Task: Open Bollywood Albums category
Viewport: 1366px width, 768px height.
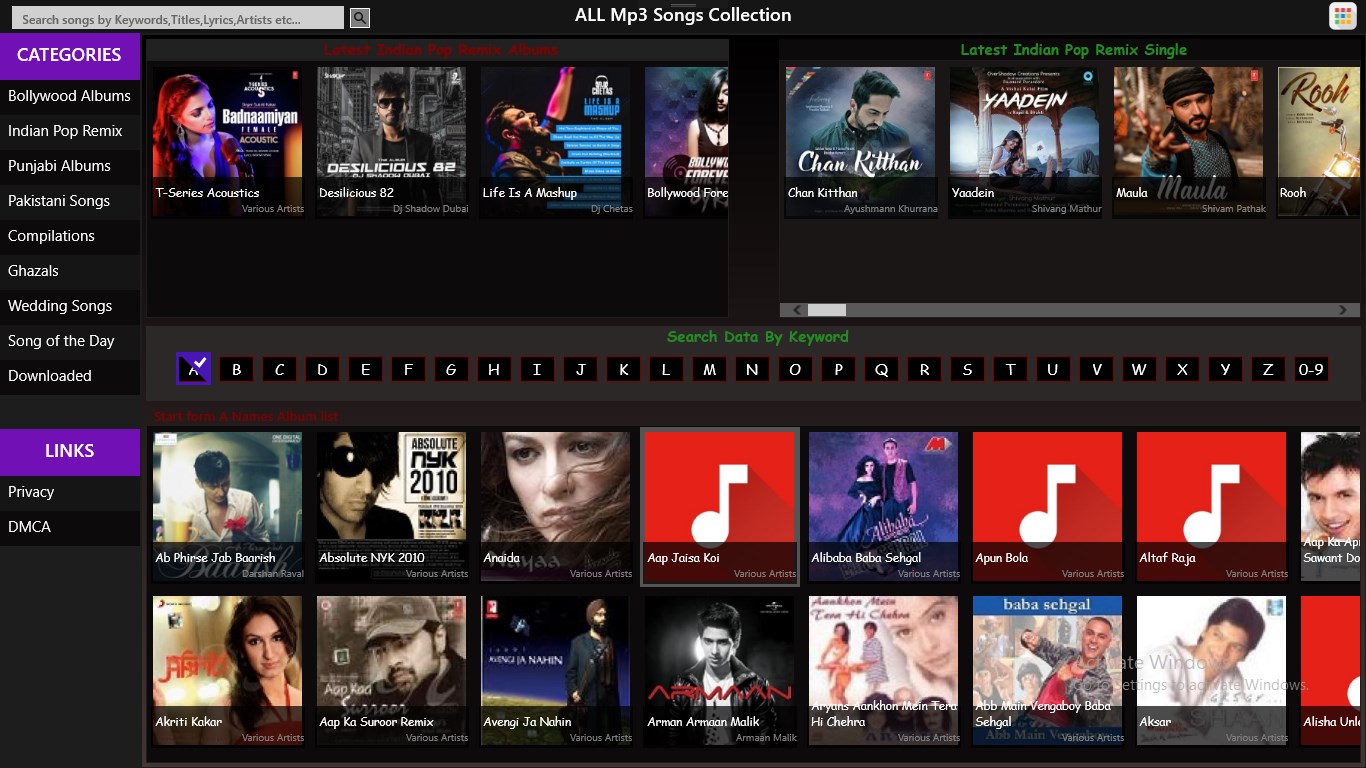Action: (70, 96)
